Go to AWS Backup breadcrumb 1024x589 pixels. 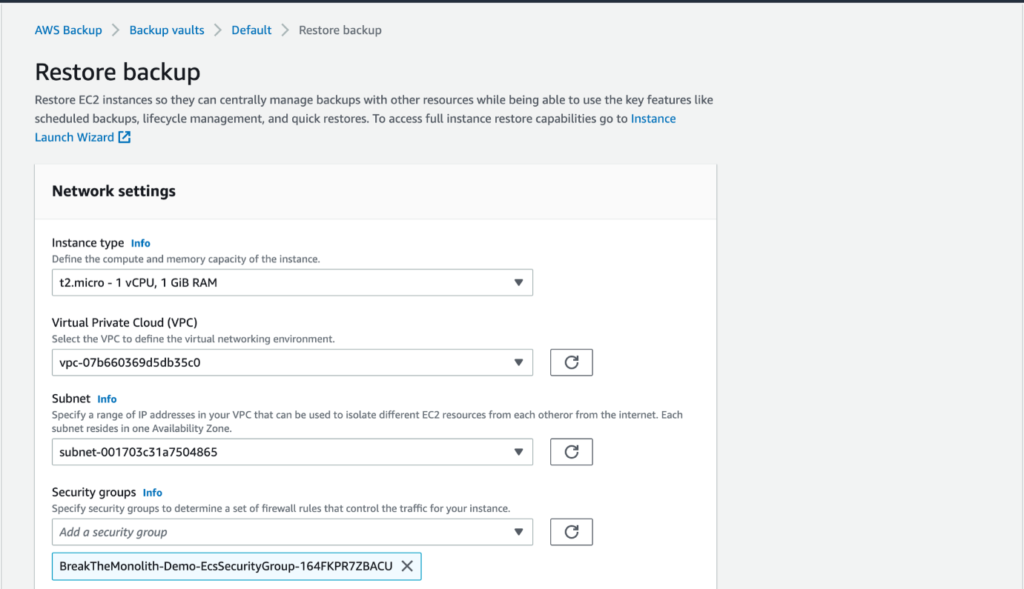point(68,30)
